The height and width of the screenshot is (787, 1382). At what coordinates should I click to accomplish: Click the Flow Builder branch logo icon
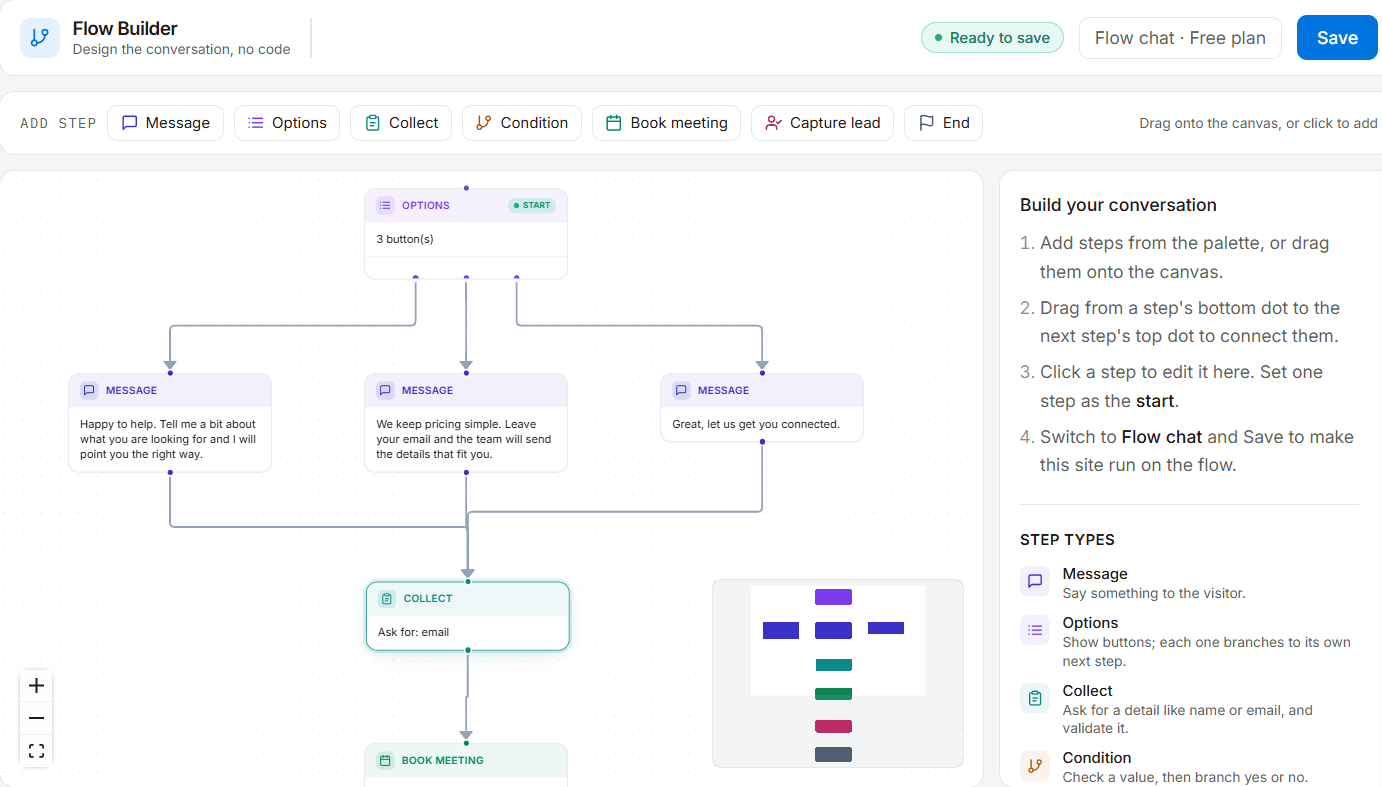40,38
